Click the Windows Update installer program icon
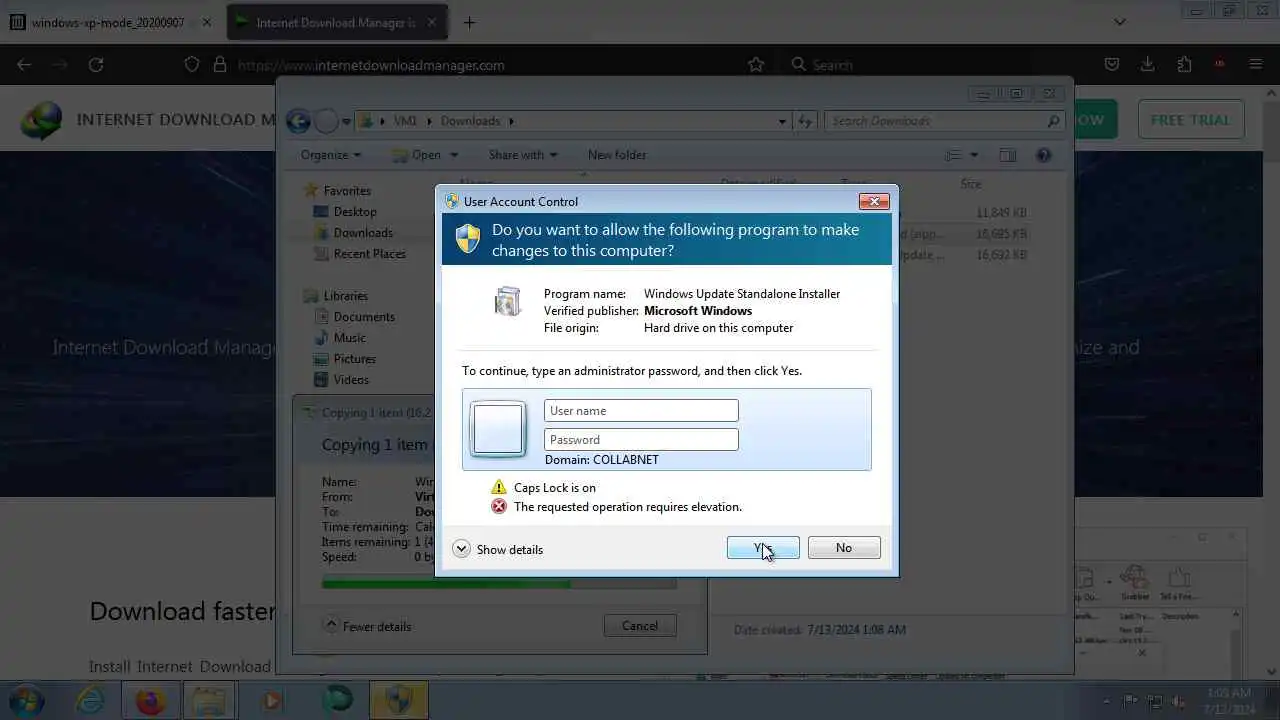This screenshot has width=1280, height=720. (508, 301)
